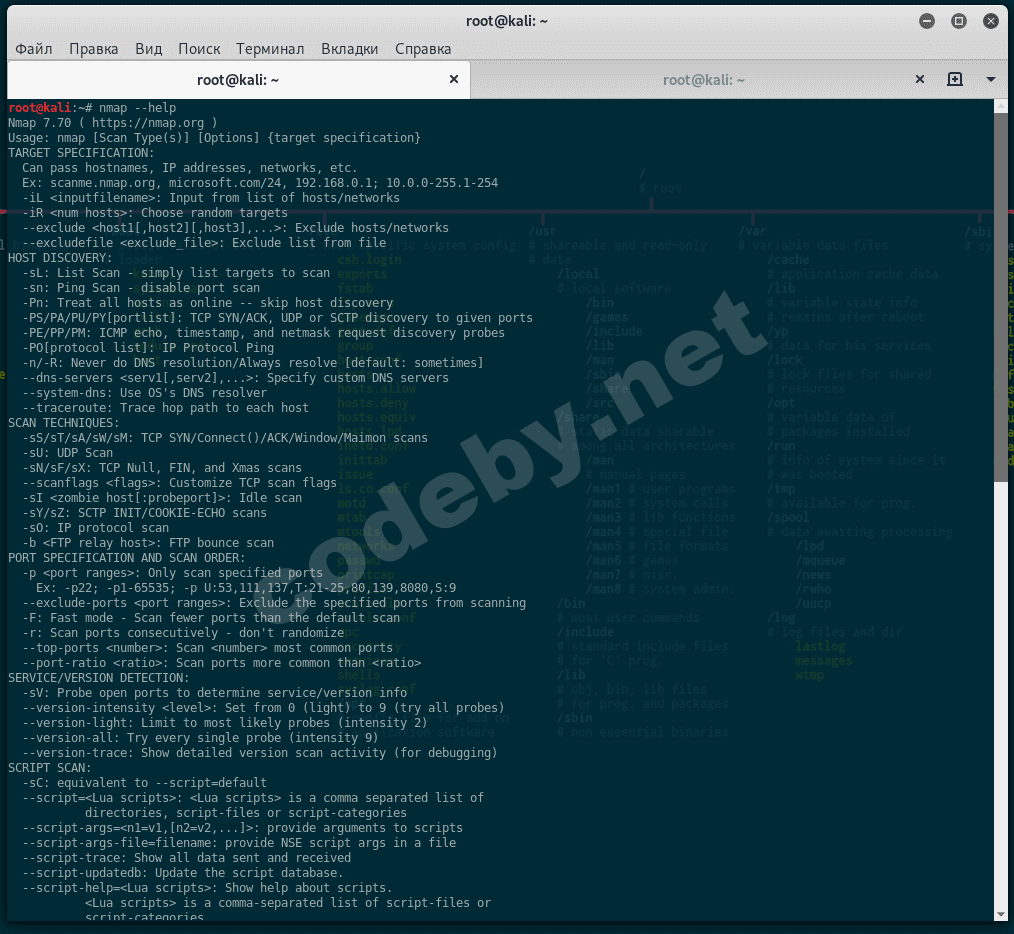This screenshot has width=1014, height=934.
Task: Click the 'https://nmap.org' URL text
Action: [148, 123]
